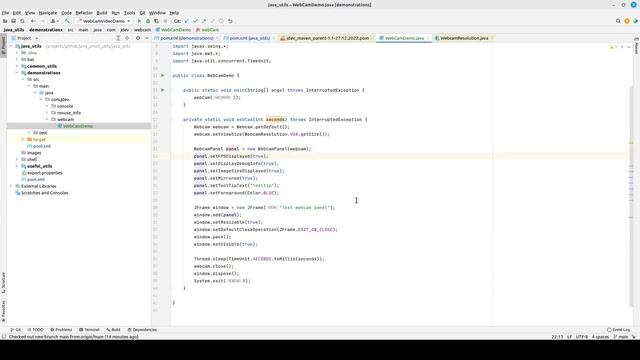Screen dimensions: 640x360
Task: Run with coverage icon
Action: 156,21
